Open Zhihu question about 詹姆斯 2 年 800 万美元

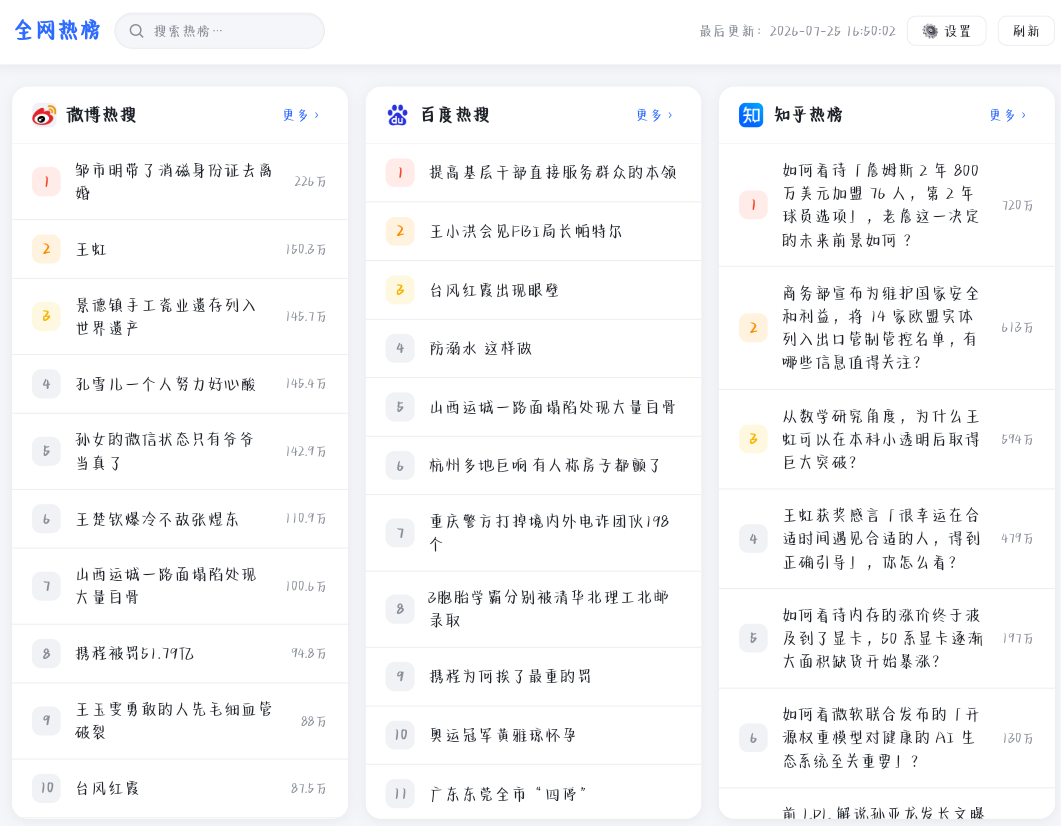coord(886,205)
